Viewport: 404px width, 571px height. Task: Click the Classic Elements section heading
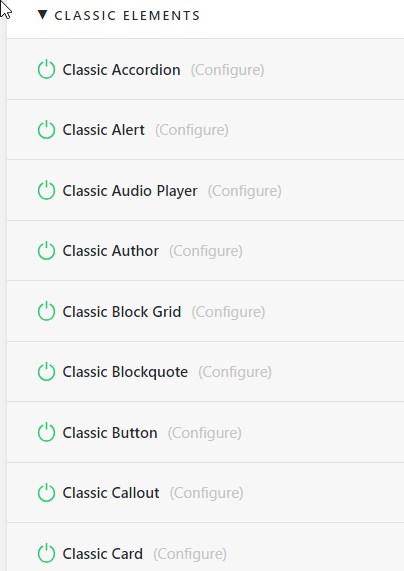pos(127,16)
